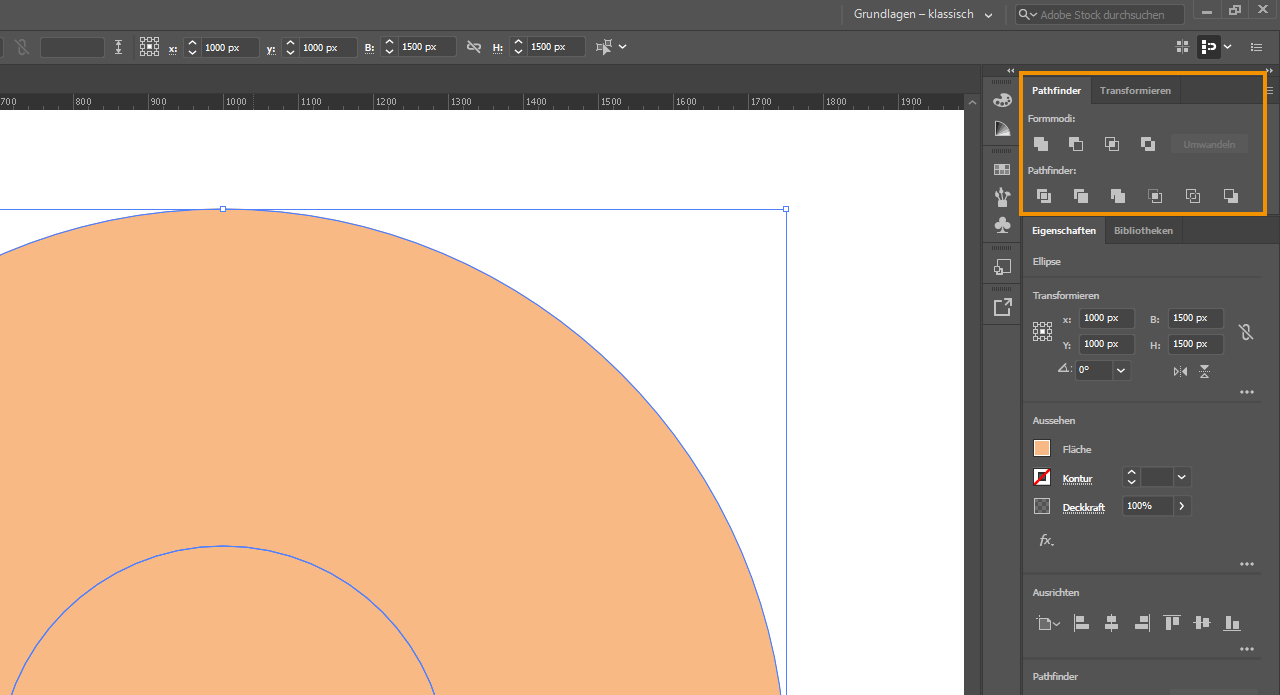The height and width of the screenshot is (695, 1280).
Task: Open the Align To selection dropdown
Action: click(x=1046, y=623)
